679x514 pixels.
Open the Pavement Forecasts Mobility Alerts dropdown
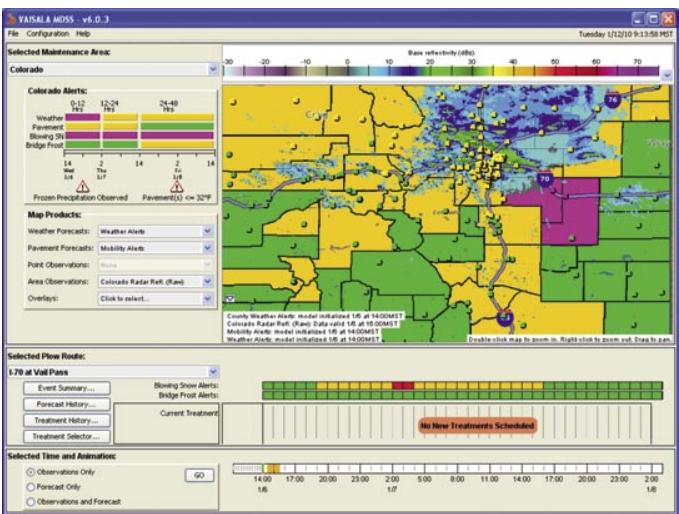(207, 248)
